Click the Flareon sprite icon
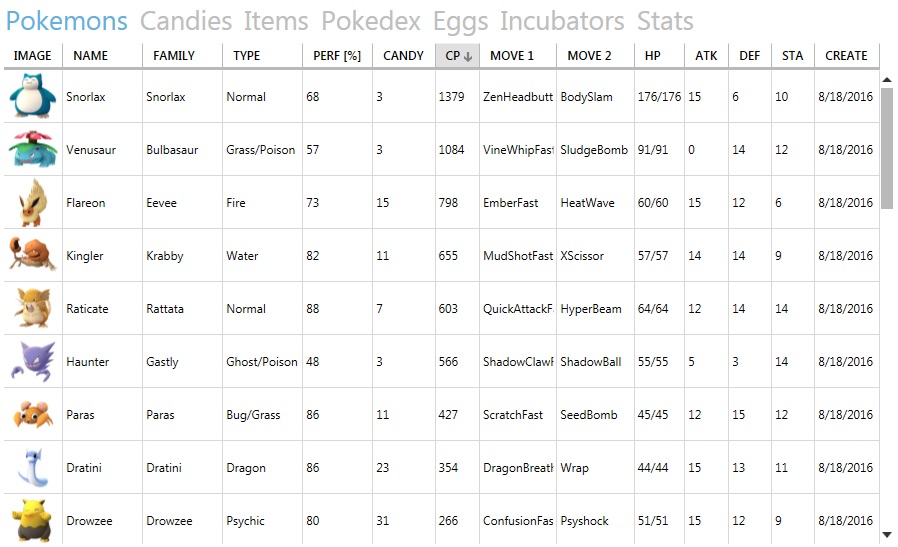Viewport: 898px width, 547px height. pos(33,202)
